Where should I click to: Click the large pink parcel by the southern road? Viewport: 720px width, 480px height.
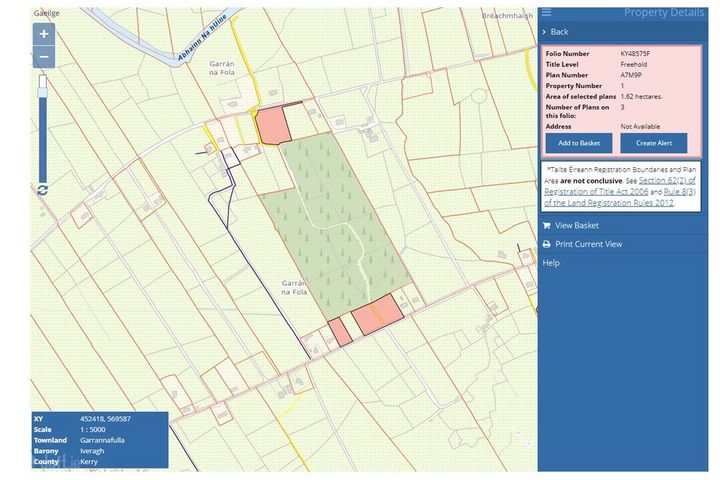[378, 311]
